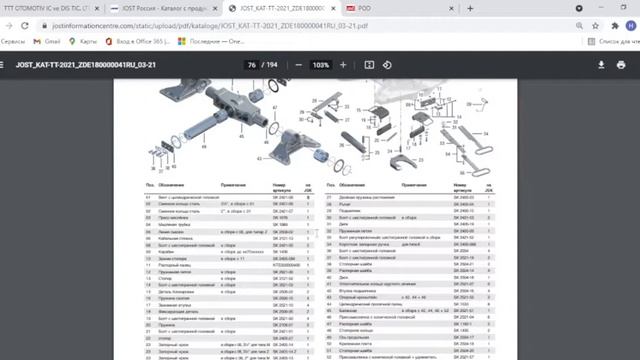Edit the page number field showing 76
The width and height of the screenshot is (640, 360).
pyautogui.click(x=252, y=65)
